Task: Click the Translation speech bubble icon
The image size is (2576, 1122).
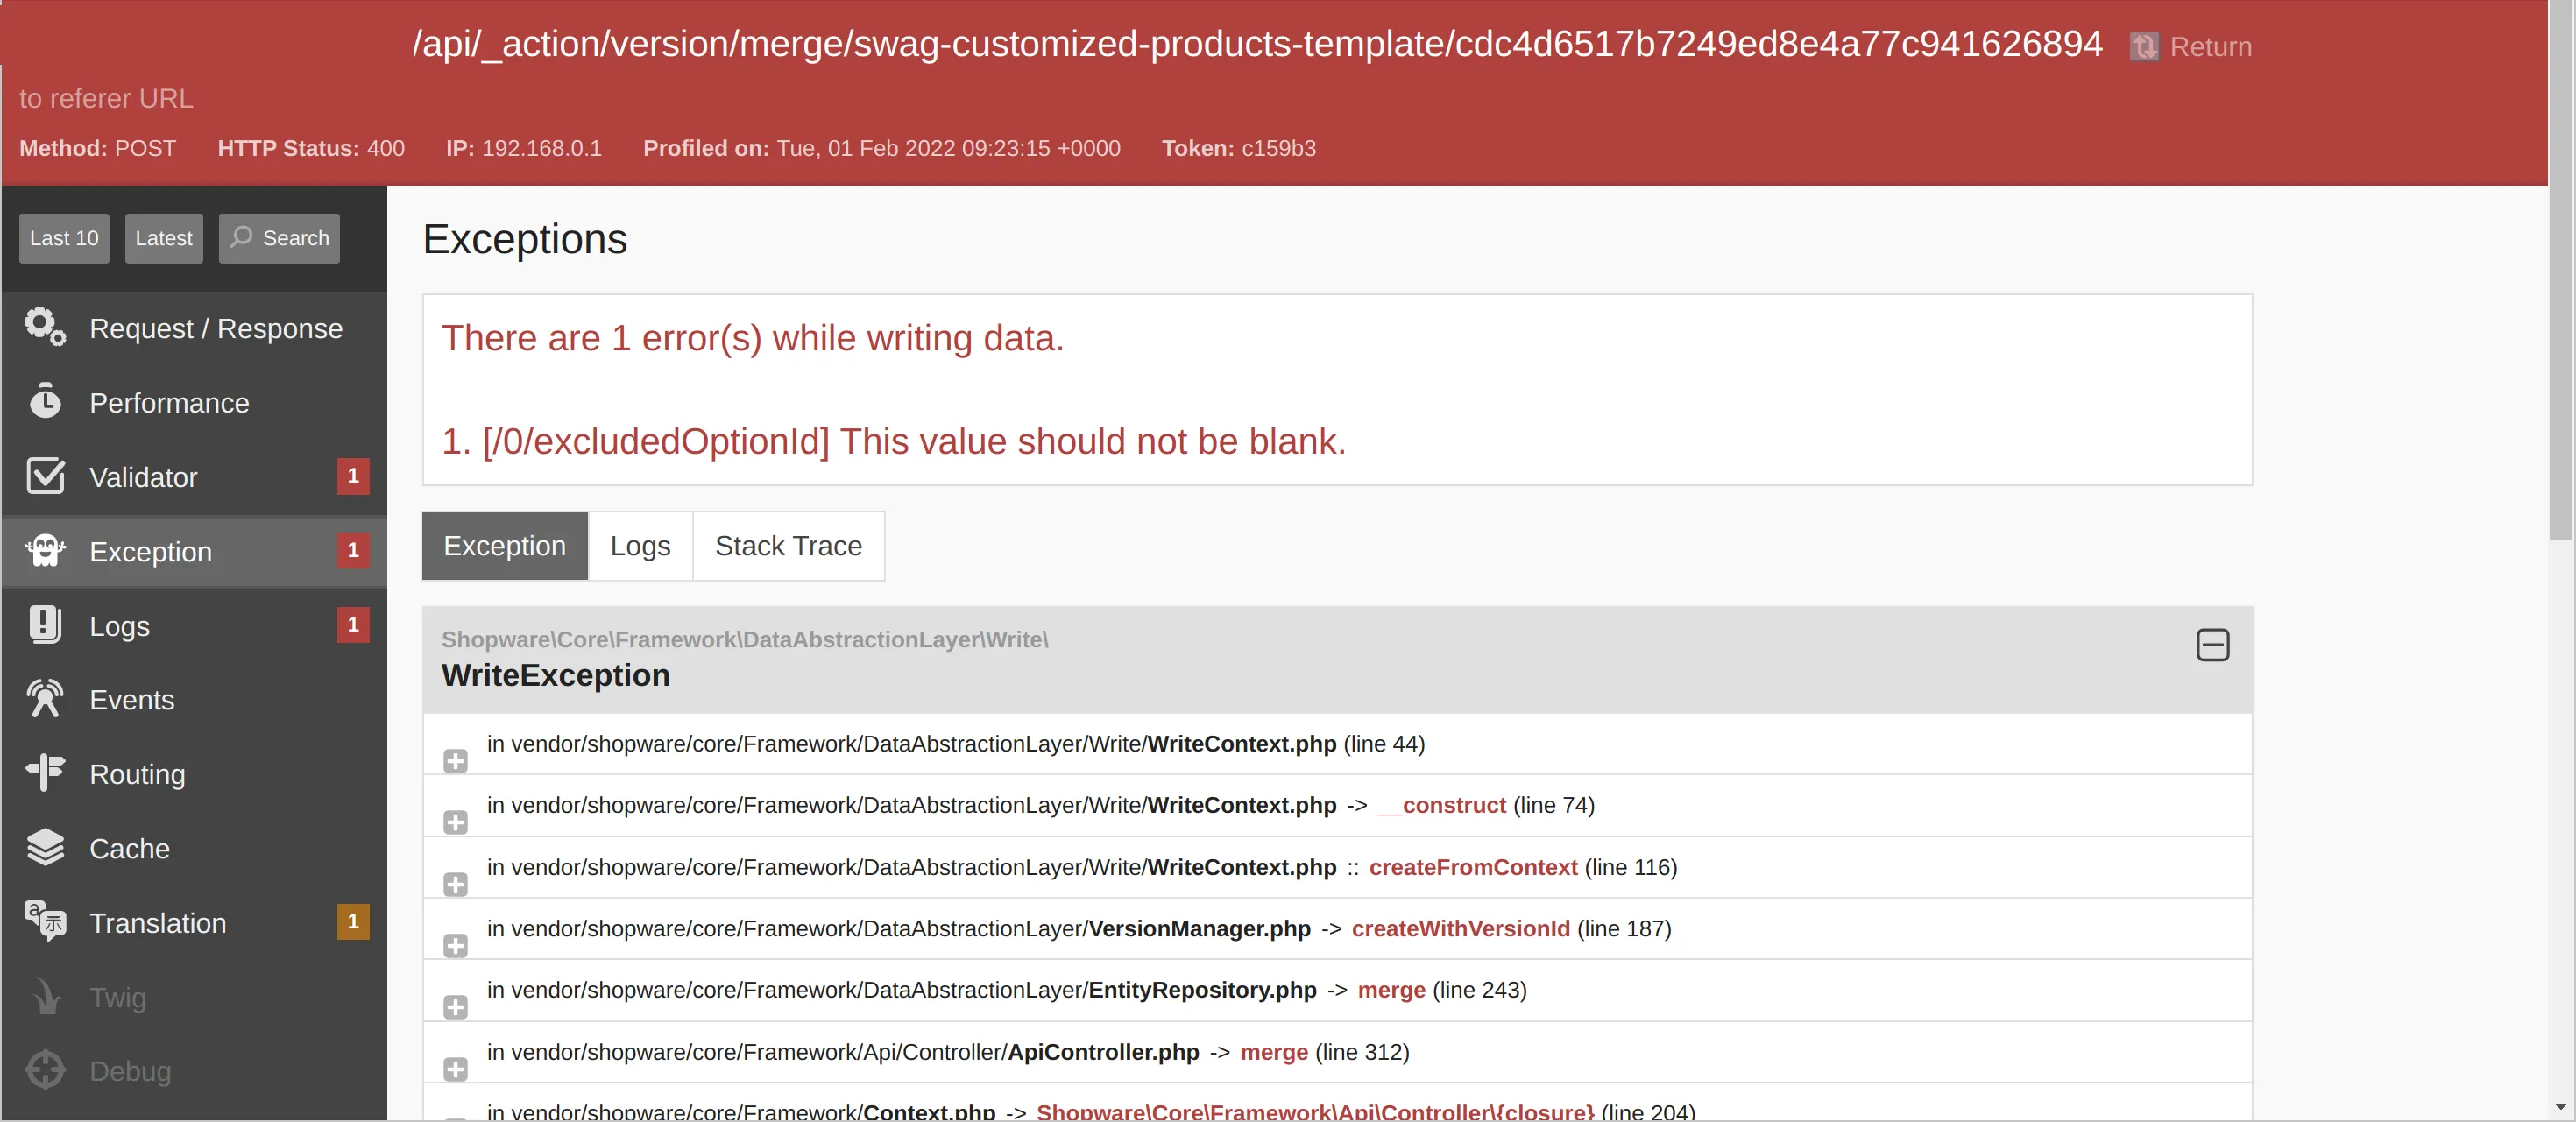Action: pyautogui.click(x=45, y=922)
